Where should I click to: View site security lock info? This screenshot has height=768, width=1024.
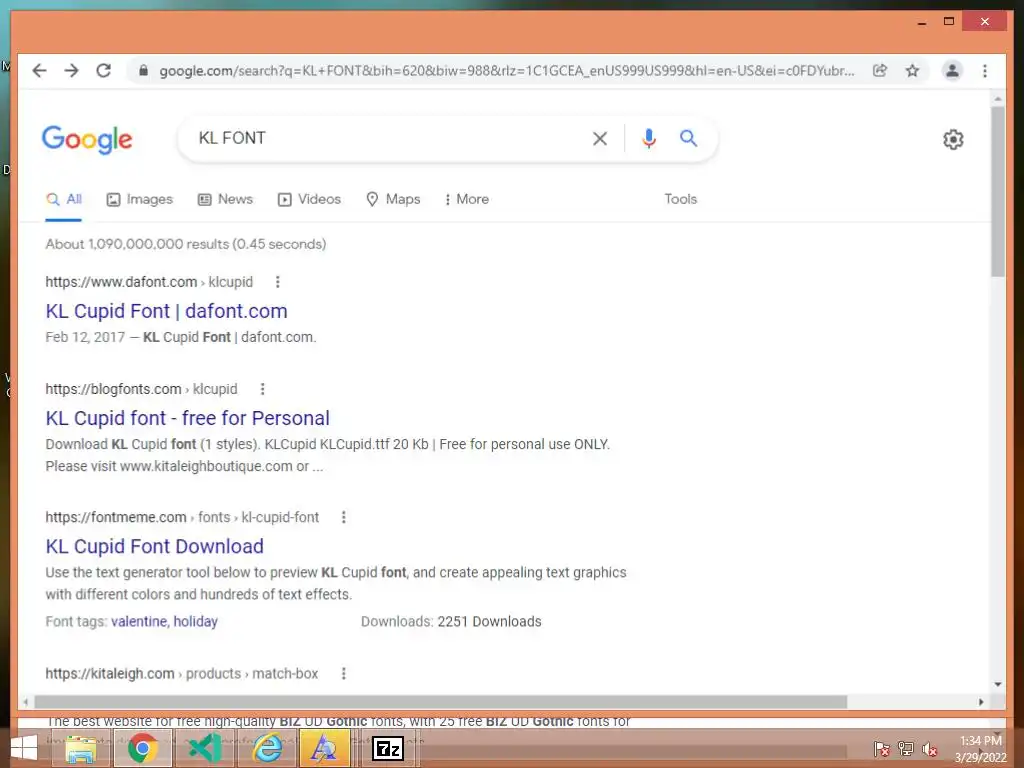pos(144,71)
